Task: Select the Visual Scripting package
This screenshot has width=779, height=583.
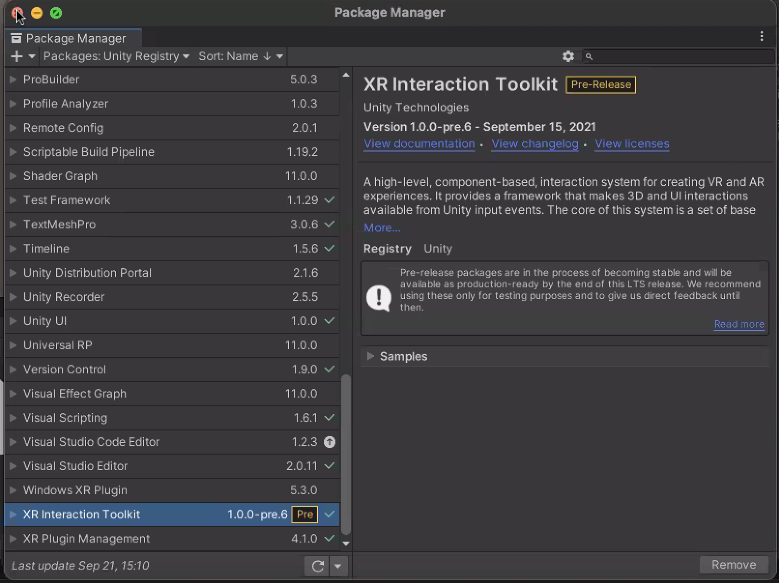Action: pyautogui.click(x=172, y=418)
